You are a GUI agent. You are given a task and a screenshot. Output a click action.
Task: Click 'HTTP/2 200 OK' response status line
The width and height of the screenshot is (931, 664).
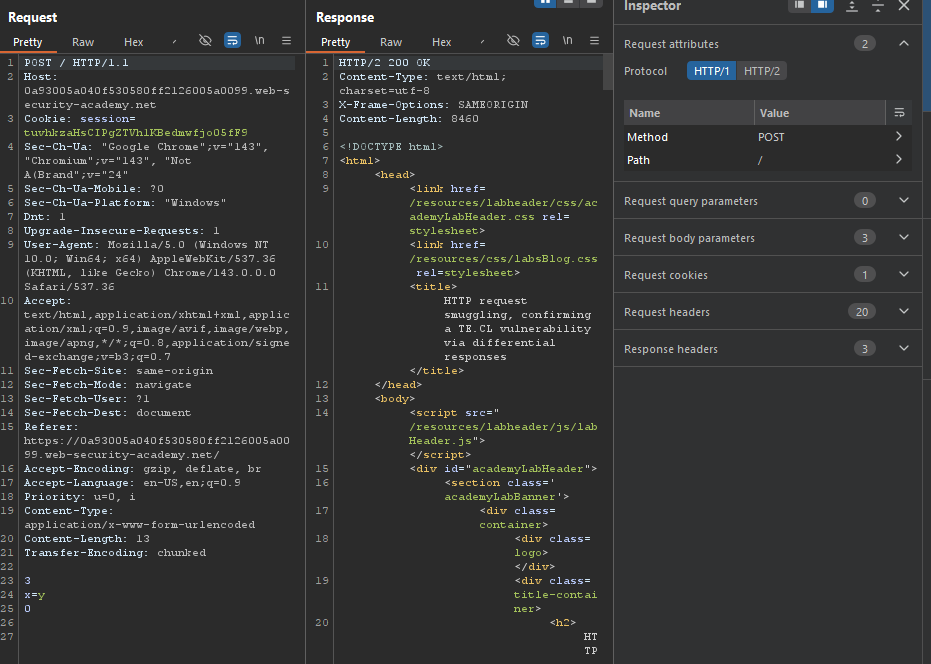[x=385, y=62]
